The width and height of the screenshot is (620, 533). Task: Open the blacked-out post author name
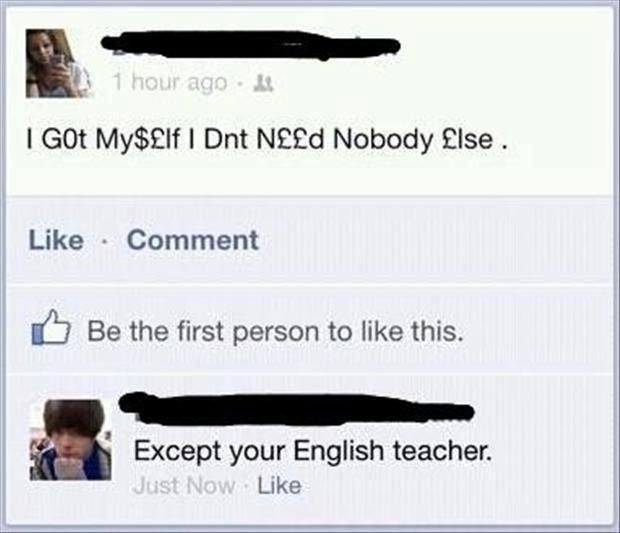click(x=250, y=45)
